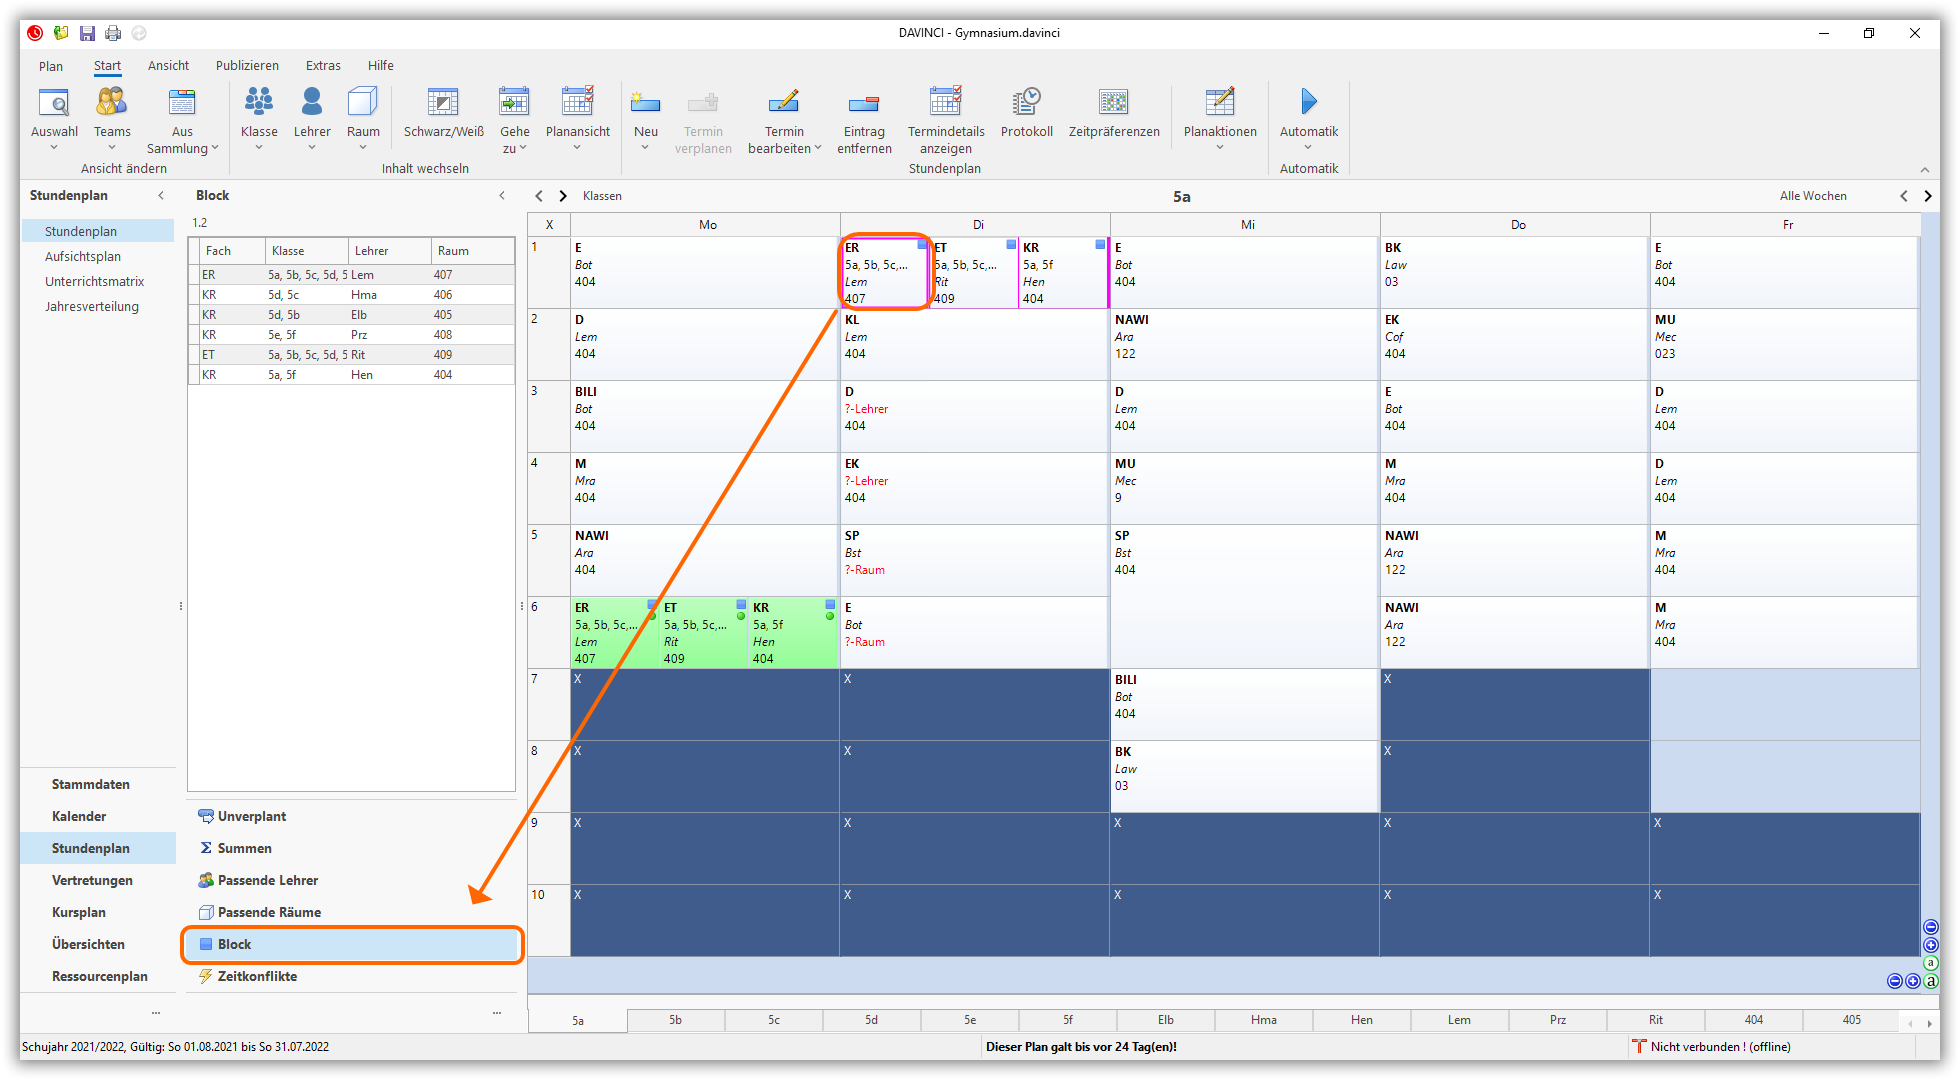Click the Schwarz/Weiß toolbar icon
The image size is (1960, 1080).
tap(443, 103)
